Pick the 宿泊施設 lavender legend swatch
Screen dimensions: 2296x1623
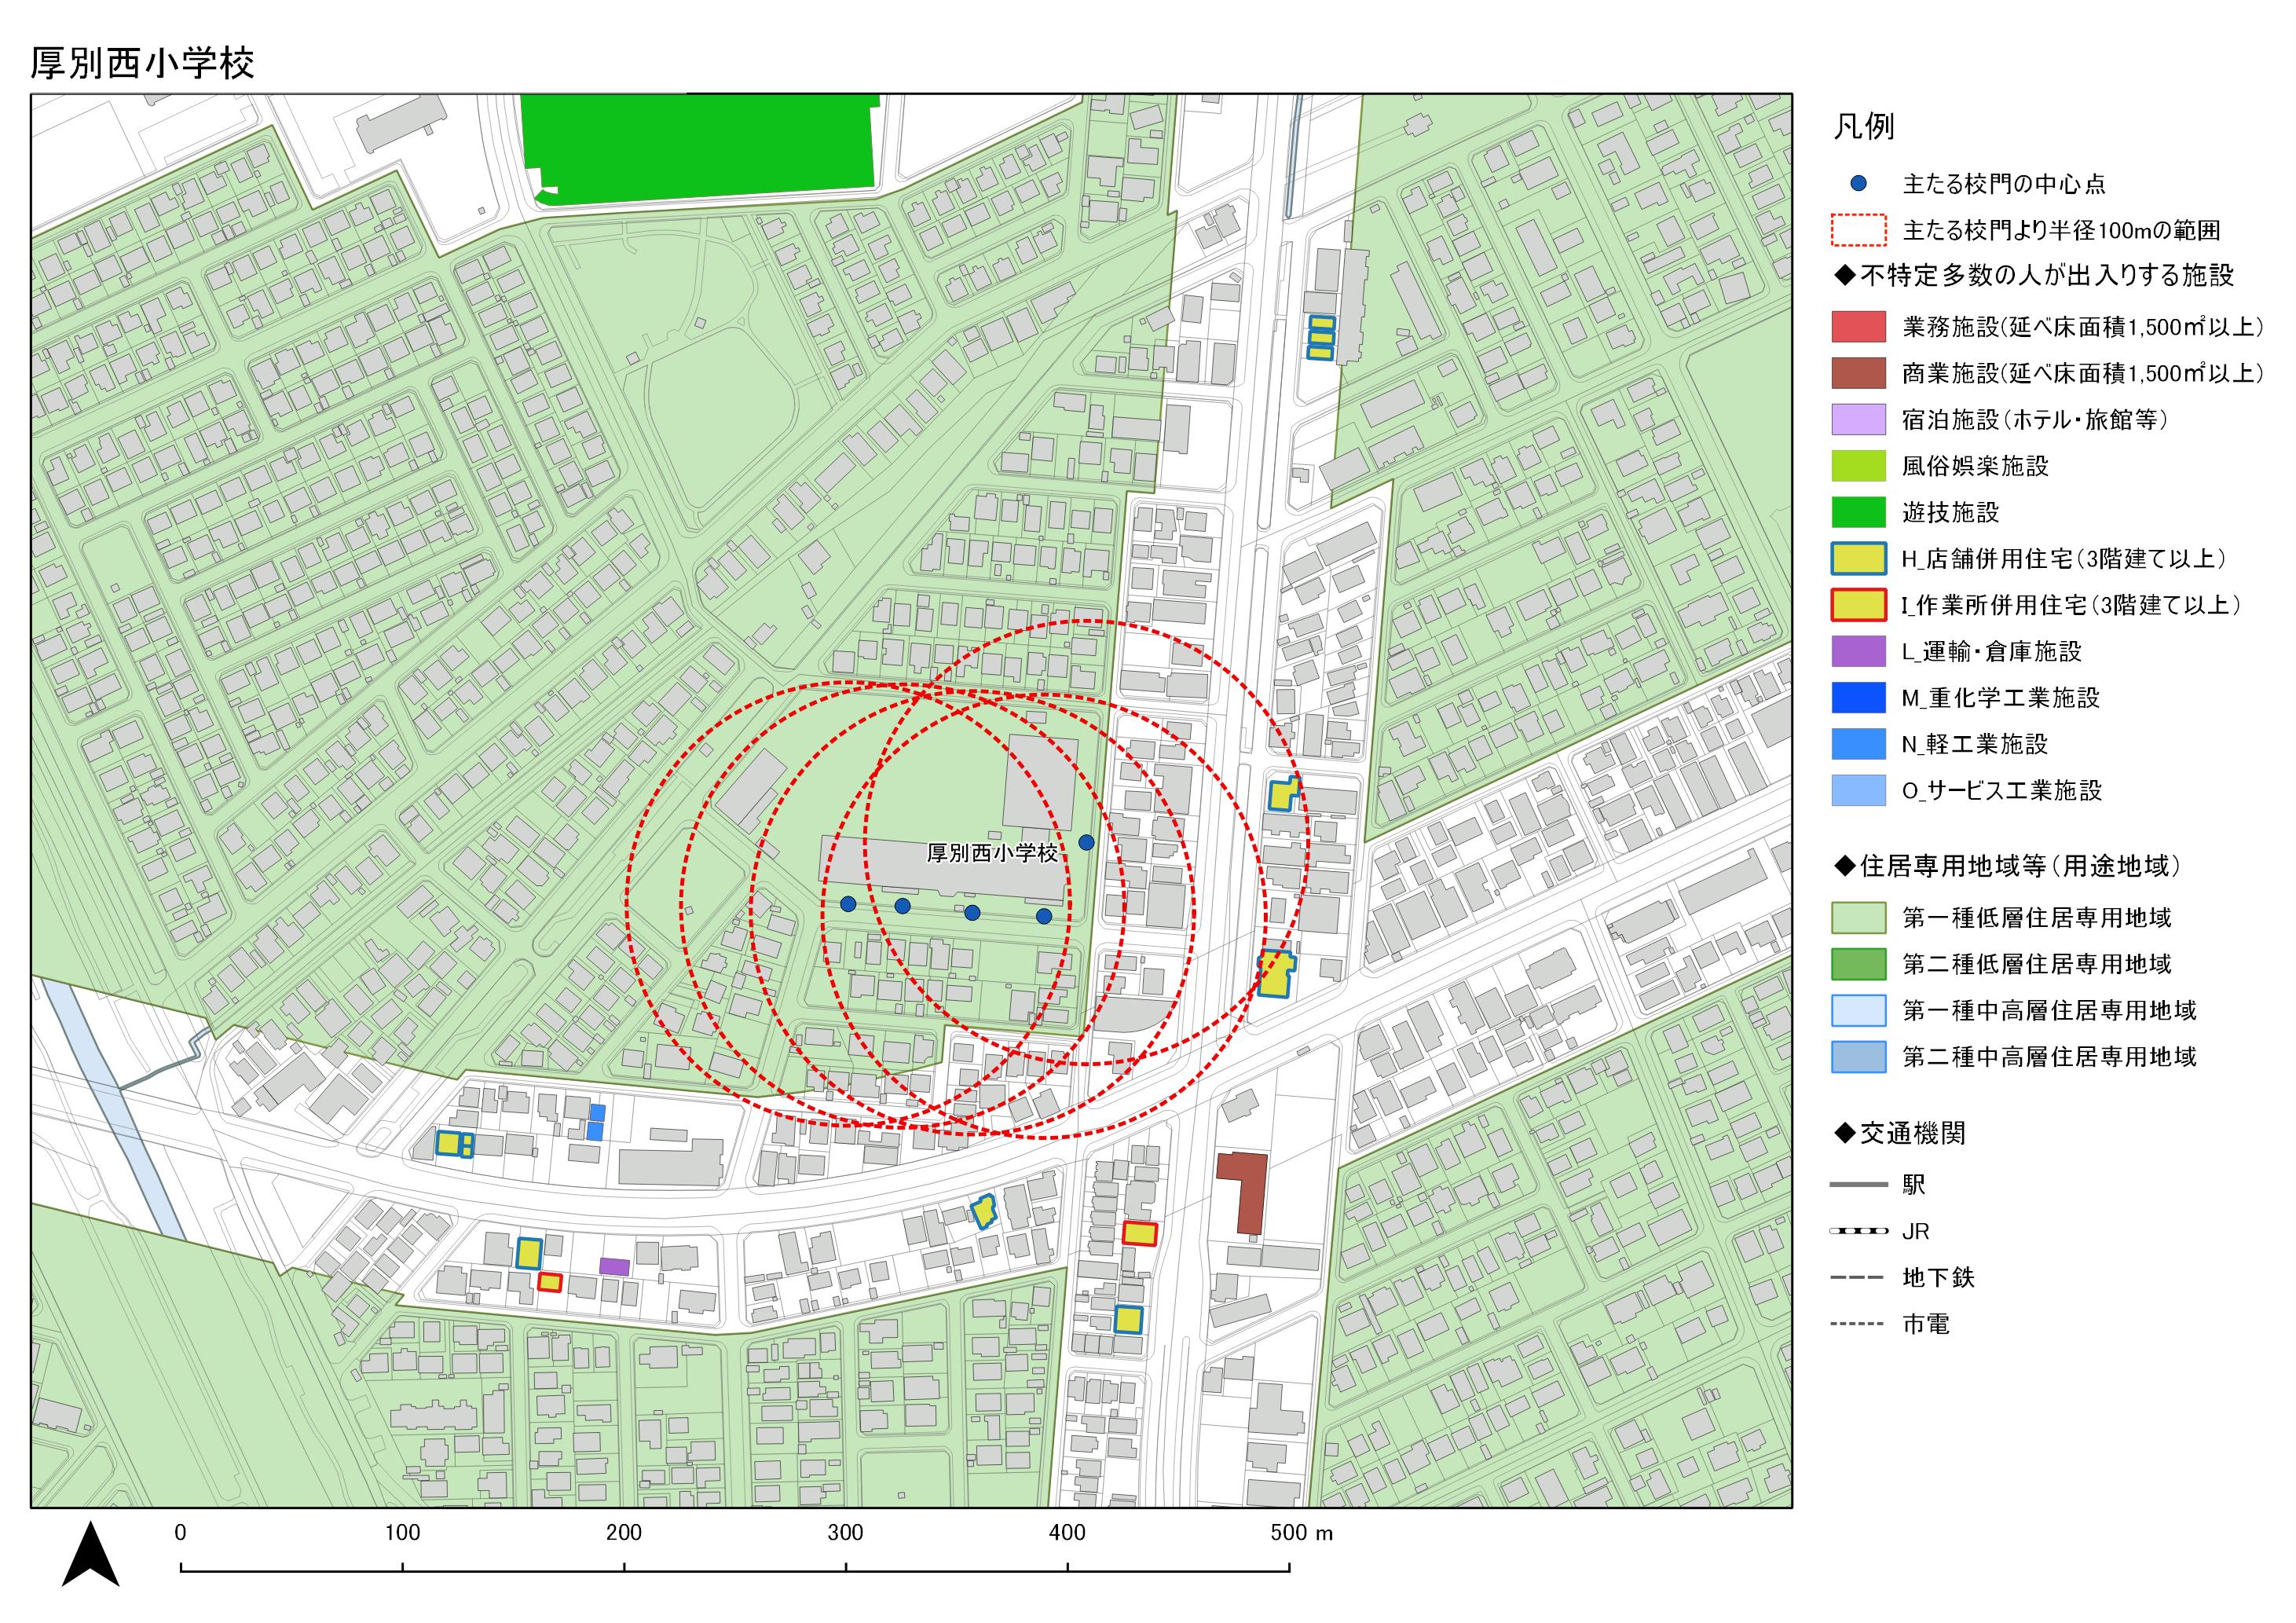tap(1858, 419)
